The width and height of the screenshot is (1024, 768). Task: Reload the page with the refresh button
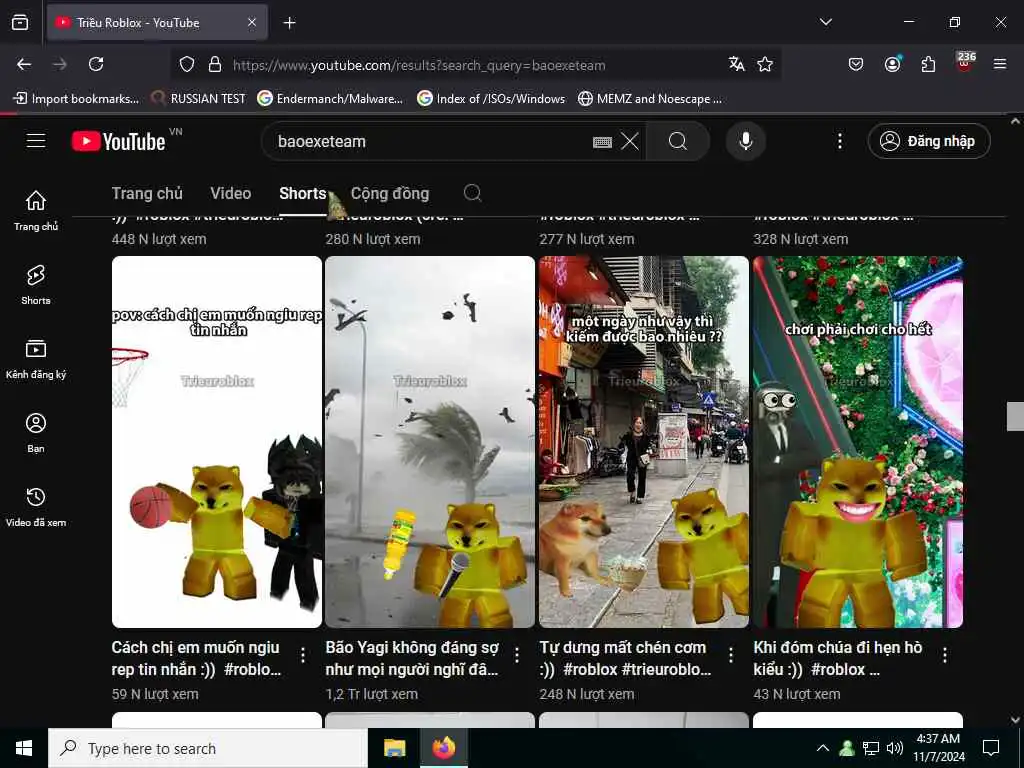[x=96, y=64]
